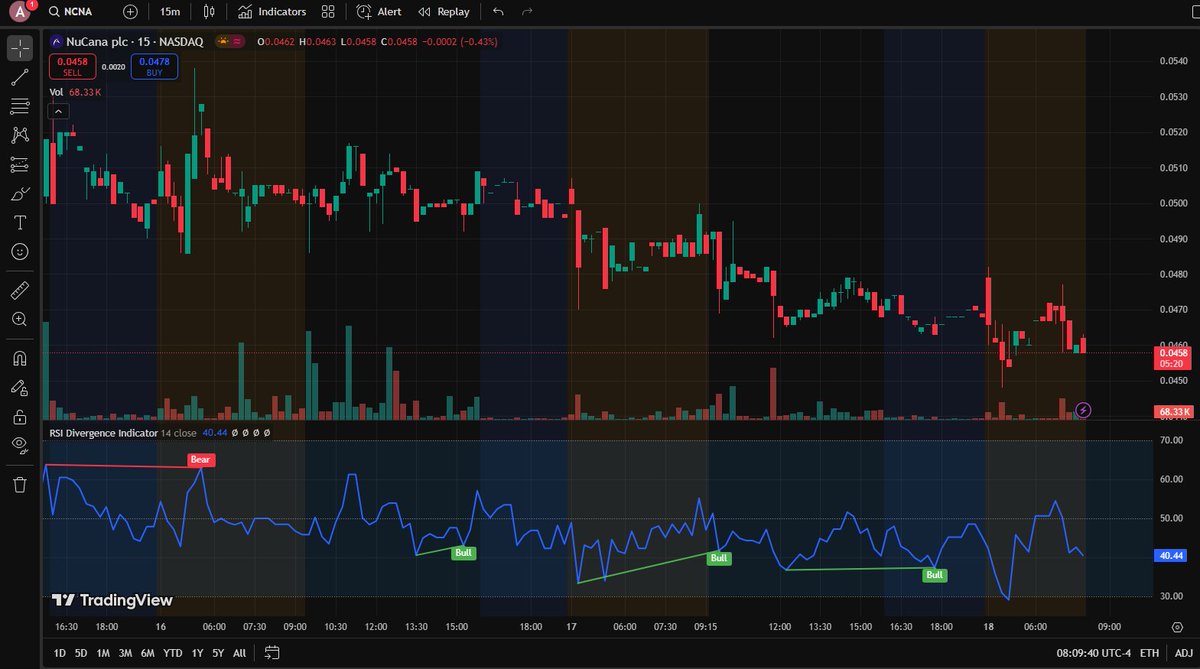Add symbol to compare with plus icon
The height and width of the screenshot is (669, 1200).
130,12
